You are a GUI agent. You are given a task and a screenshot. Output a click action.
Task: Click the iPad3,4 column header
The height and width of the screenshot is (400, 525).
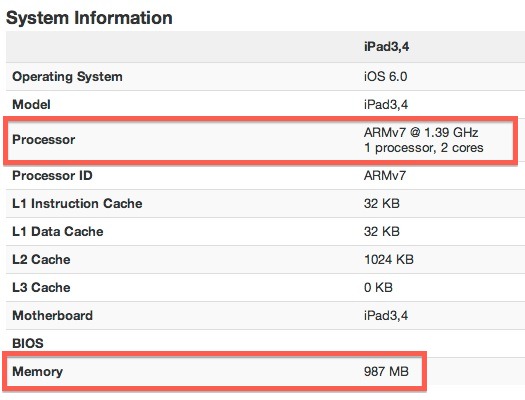click(x=386, y=47)
